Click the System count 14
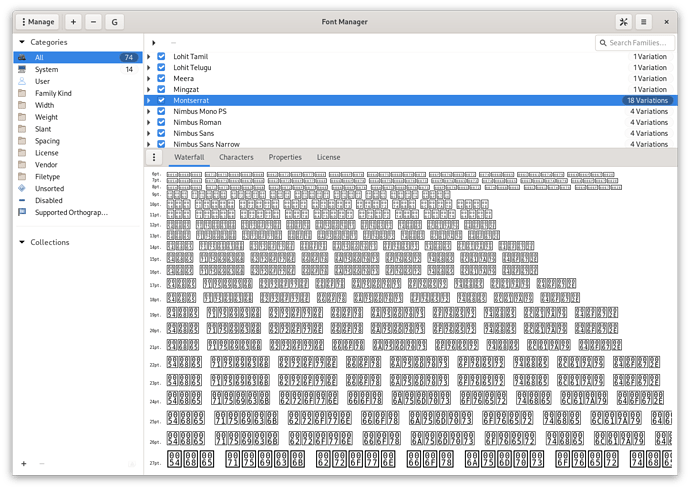 [x=129, y=69]
